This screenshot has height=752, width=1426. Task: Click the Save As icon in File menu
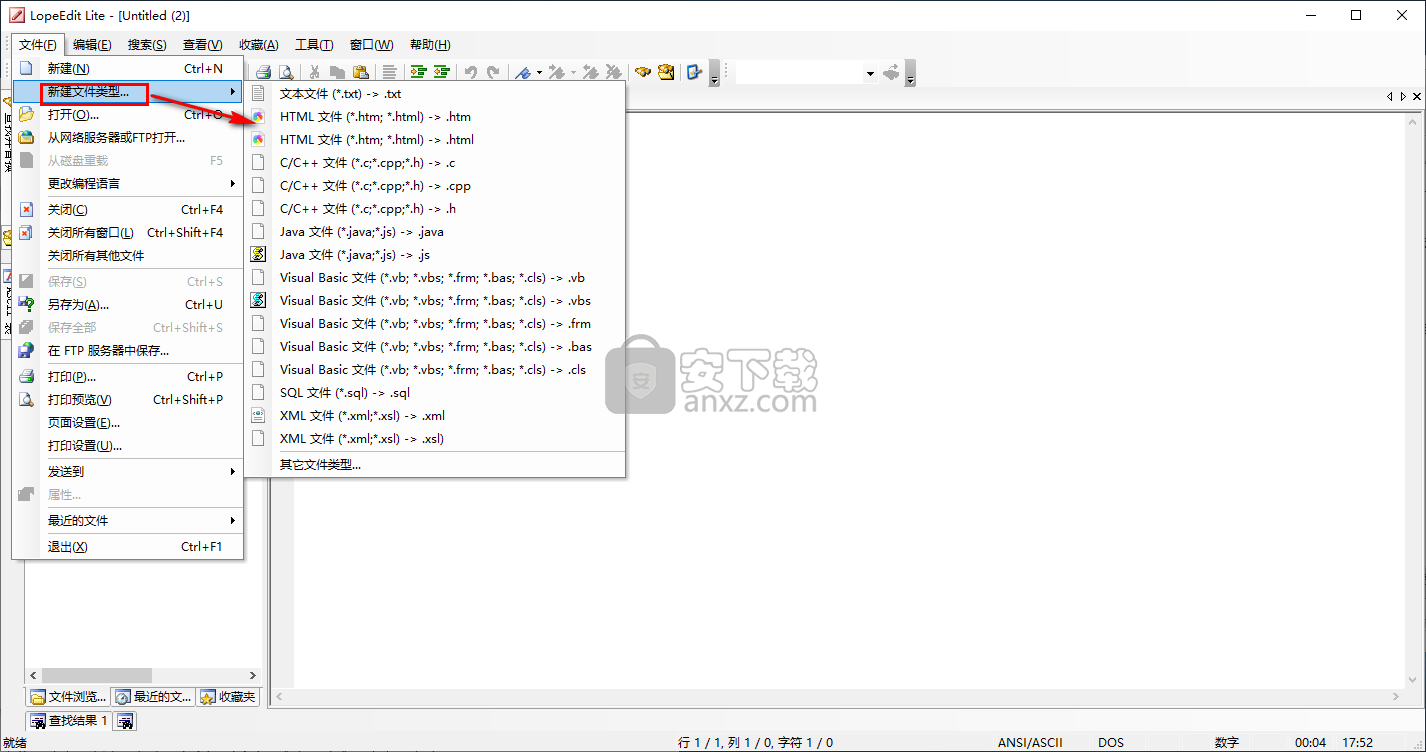tap(27, 304)
